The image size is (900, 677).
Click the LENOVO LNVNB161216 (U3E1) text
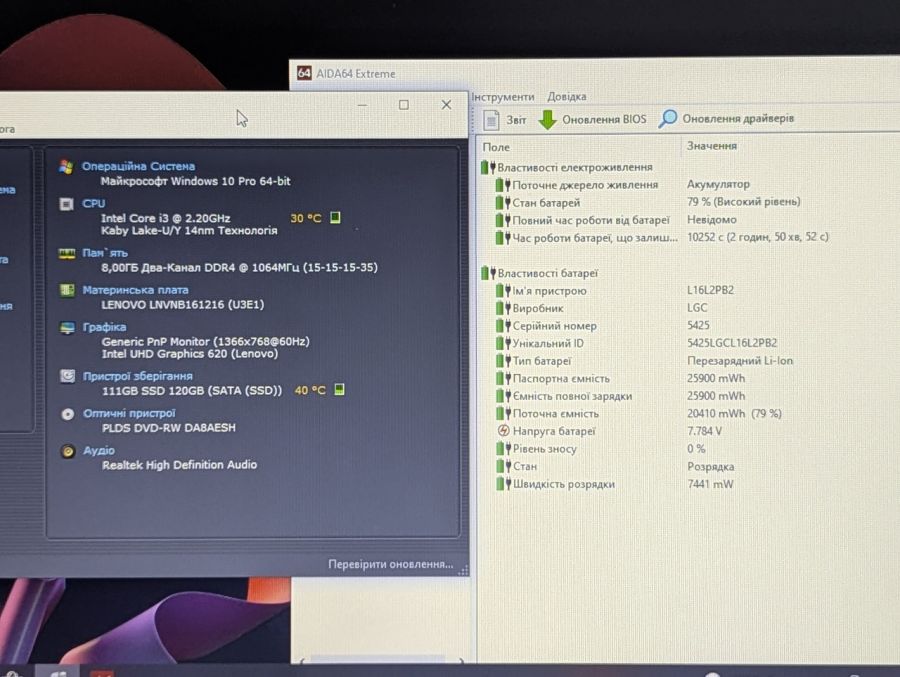183,305
